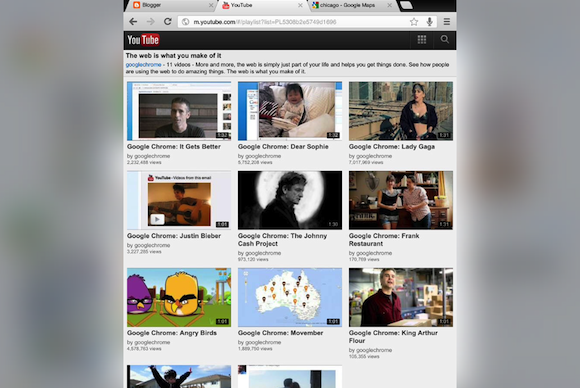Close the Blogger tab
The height and width of the screenshot is (388, 580).
[211, 5]
